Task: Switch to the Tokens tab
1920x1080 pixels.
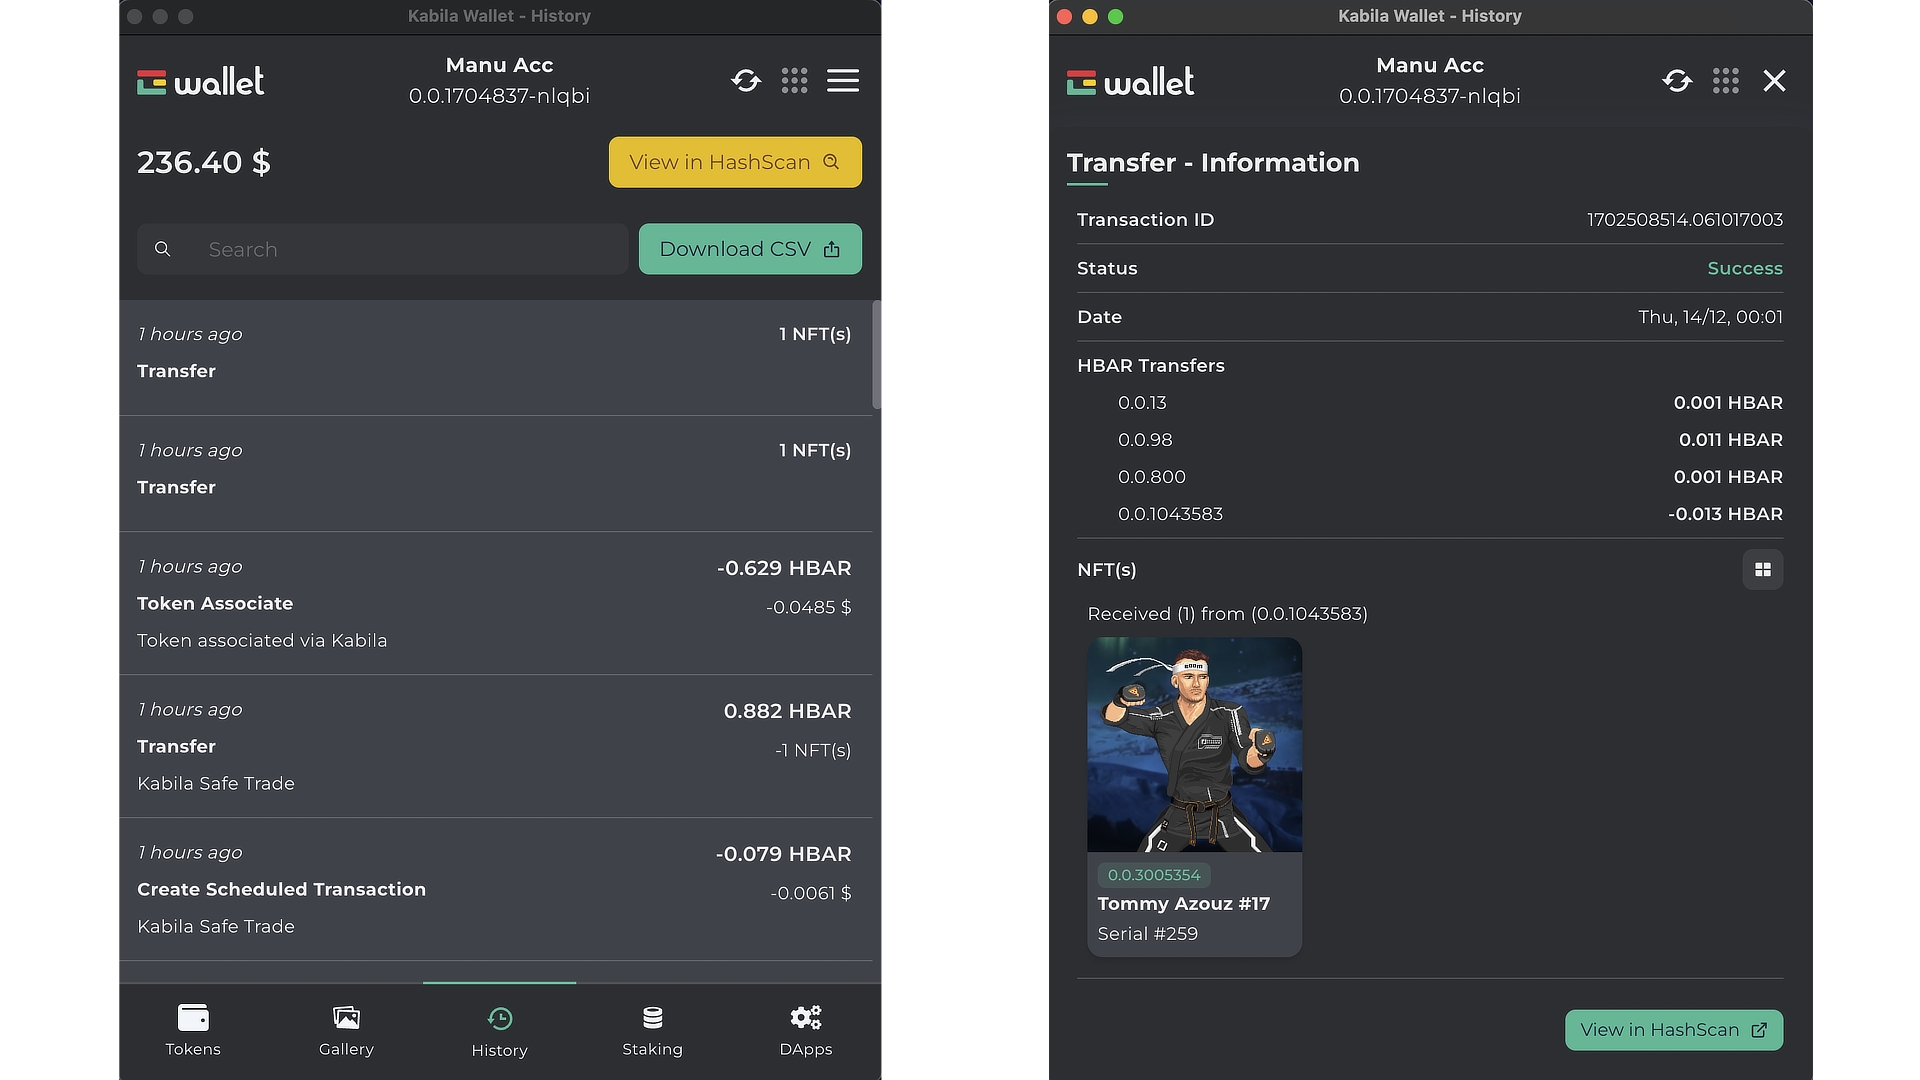Action: click(193, 1031)
